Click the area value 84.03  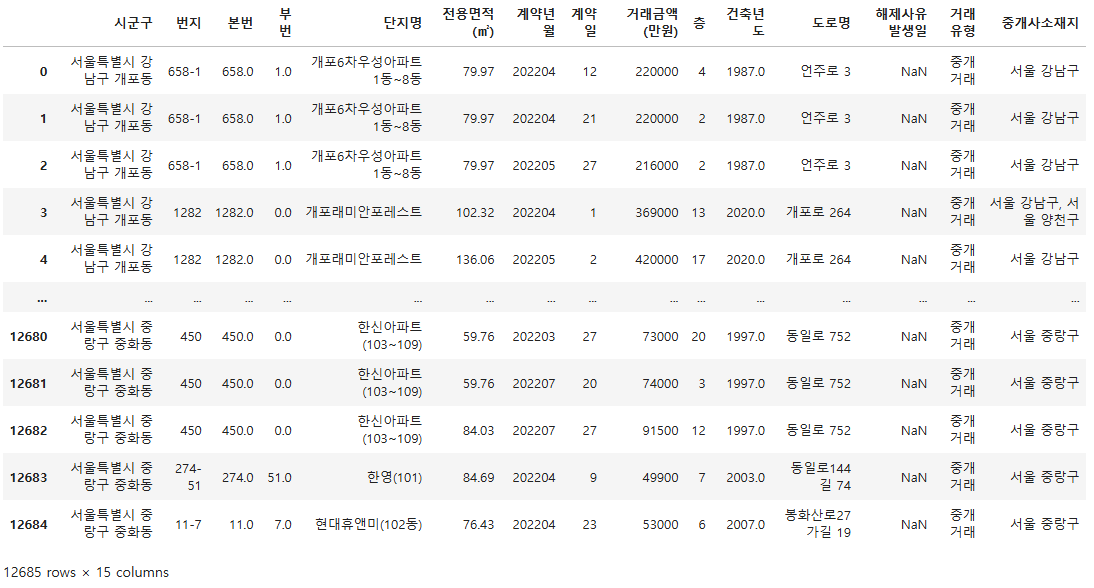click(479, 430)
